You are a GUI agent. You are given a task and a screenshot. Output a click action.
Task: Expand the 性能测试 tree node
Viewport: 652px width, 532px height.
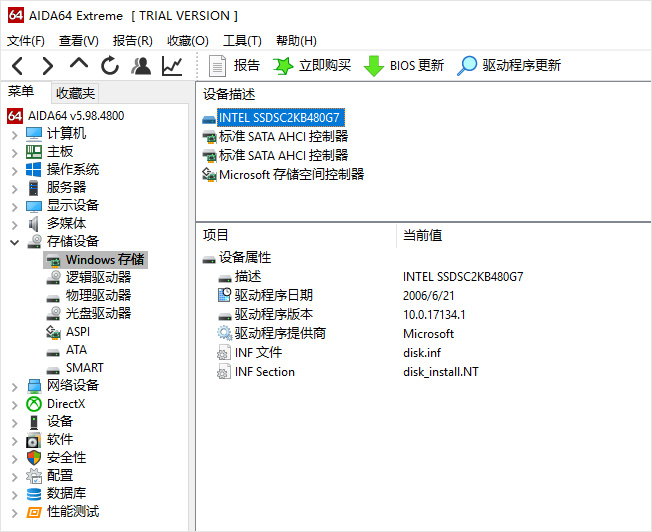(15, 513)
